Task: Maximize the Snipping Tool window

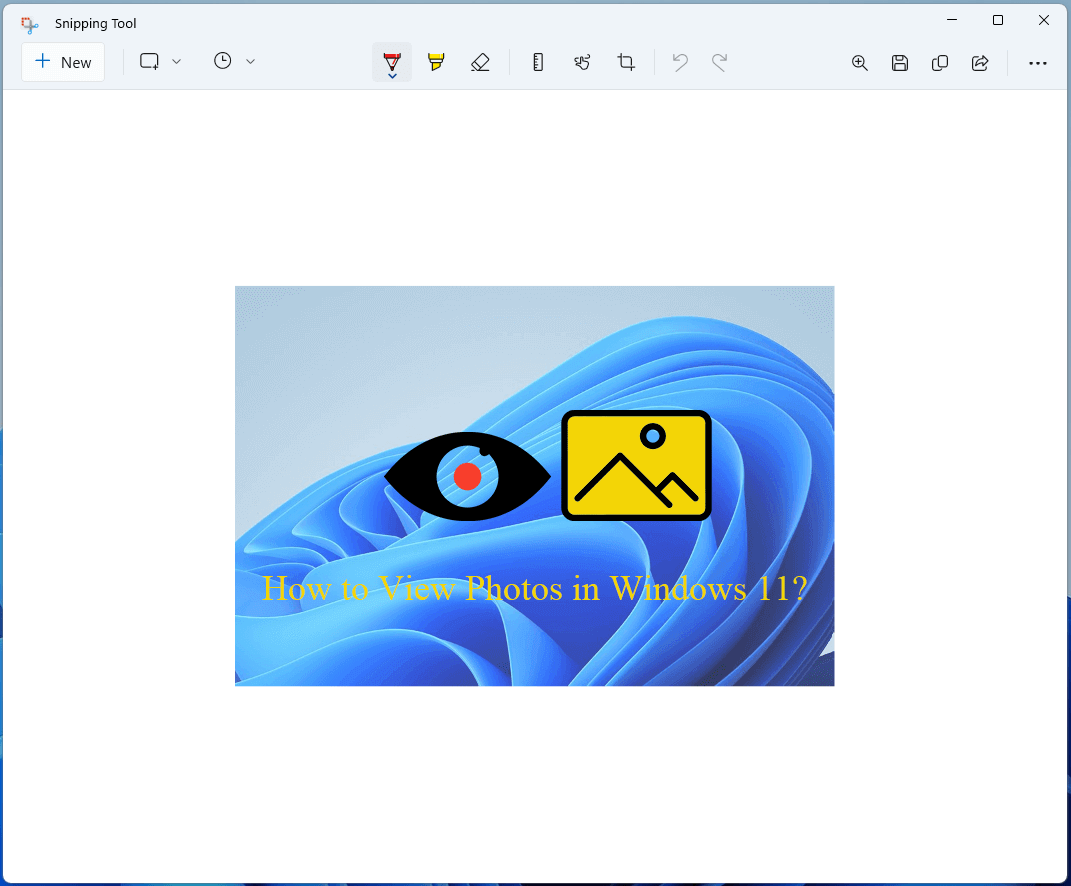Action: click(998, 20)
